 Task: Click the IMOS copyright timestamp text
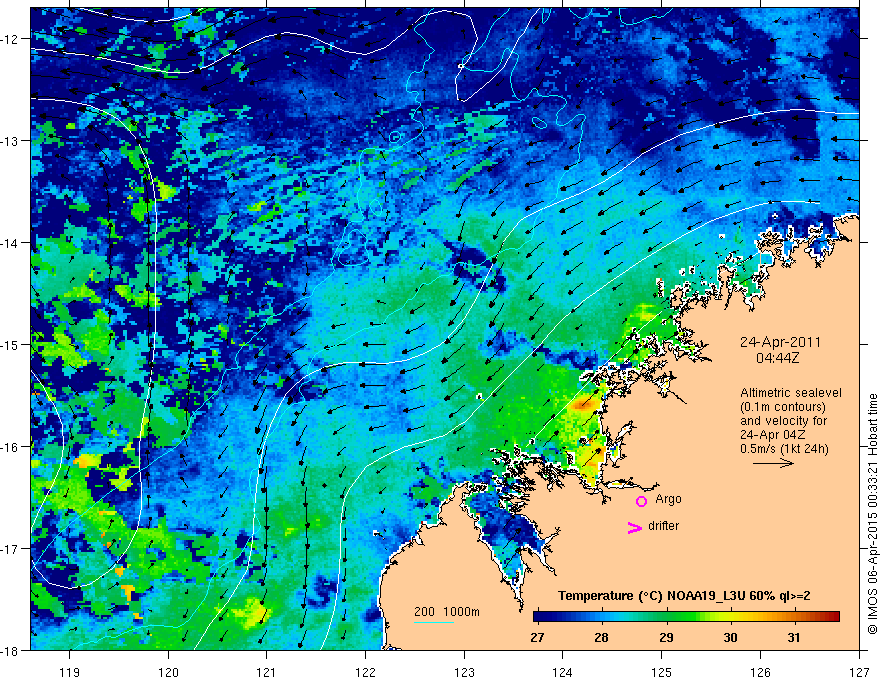click(873, 514)
